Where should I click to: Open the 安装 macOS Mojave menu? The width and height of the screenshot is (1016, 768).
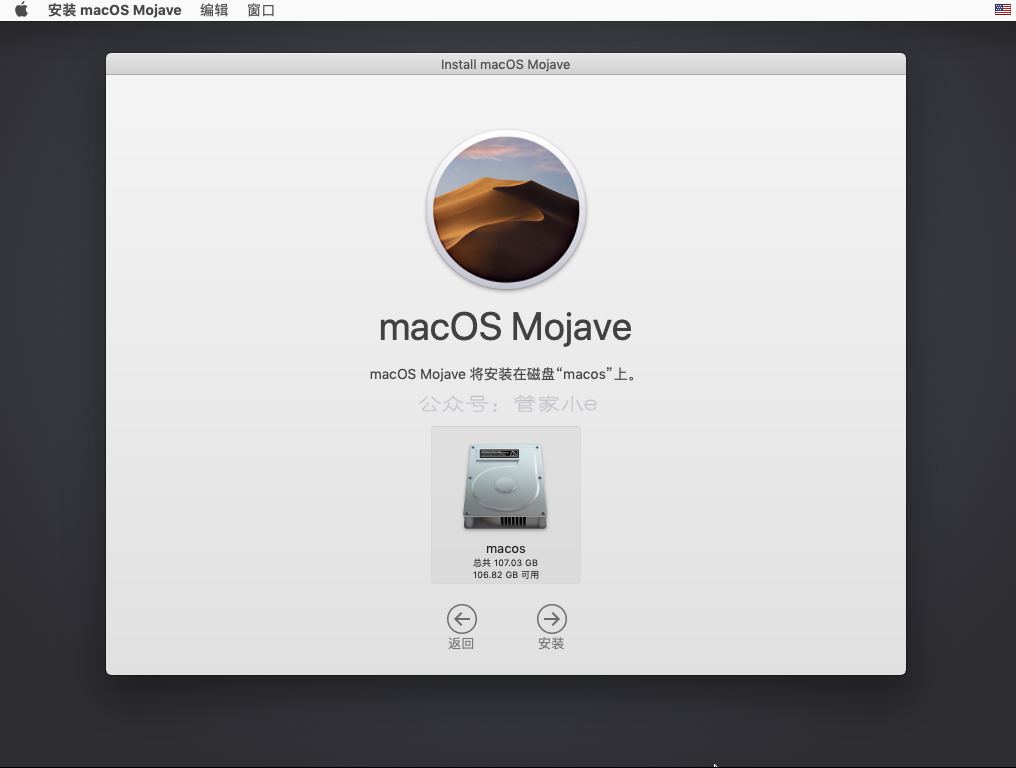point(115,10)
